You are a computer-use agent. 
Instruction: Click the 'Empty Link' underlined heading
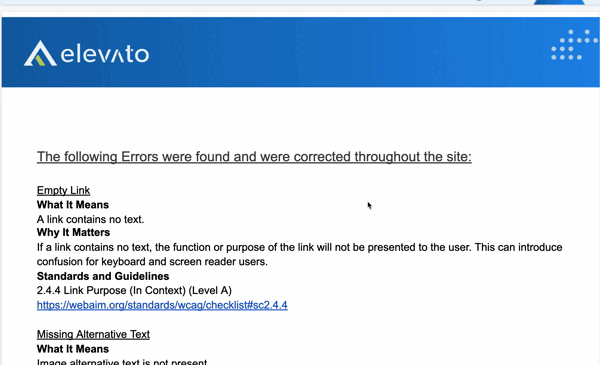click(63, 190)
